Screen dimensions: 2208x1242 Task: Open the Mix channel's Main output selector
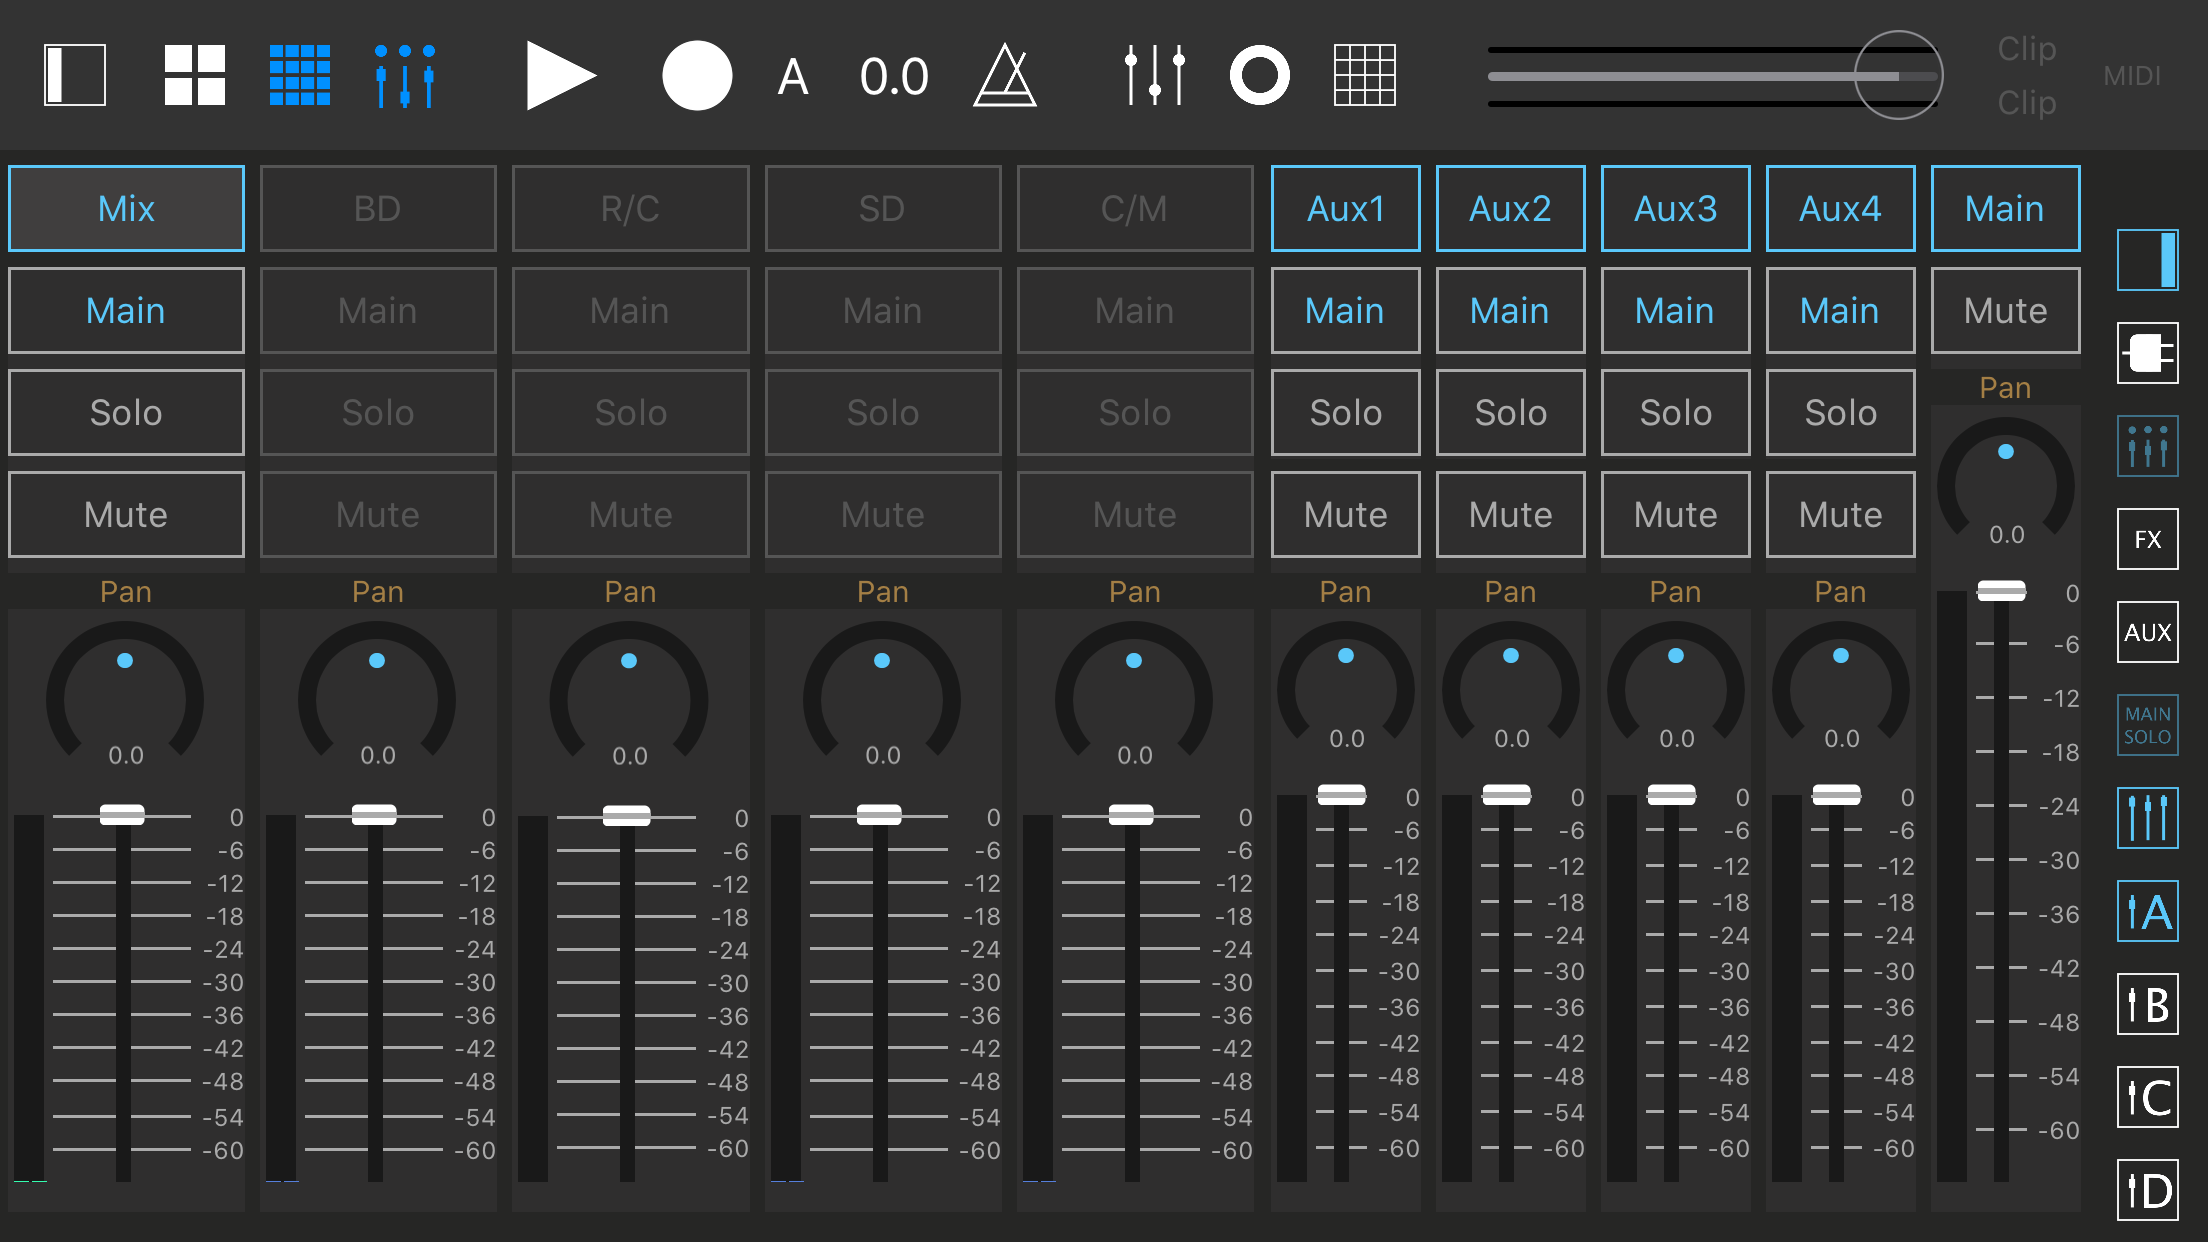pyautogui.click(x=126, y=311)
